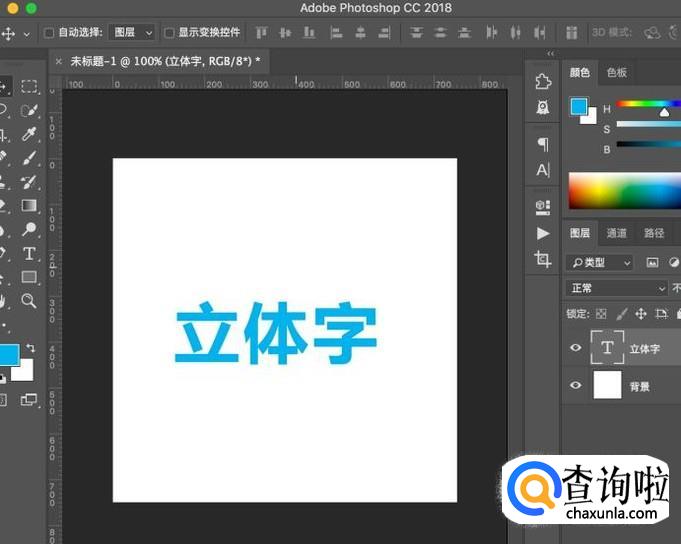Enable the 自动选择 checkbox

49,33
